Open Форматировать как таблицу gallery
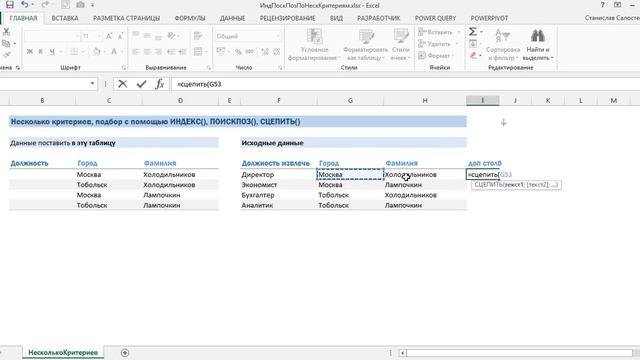 click(x=365, y=45)
